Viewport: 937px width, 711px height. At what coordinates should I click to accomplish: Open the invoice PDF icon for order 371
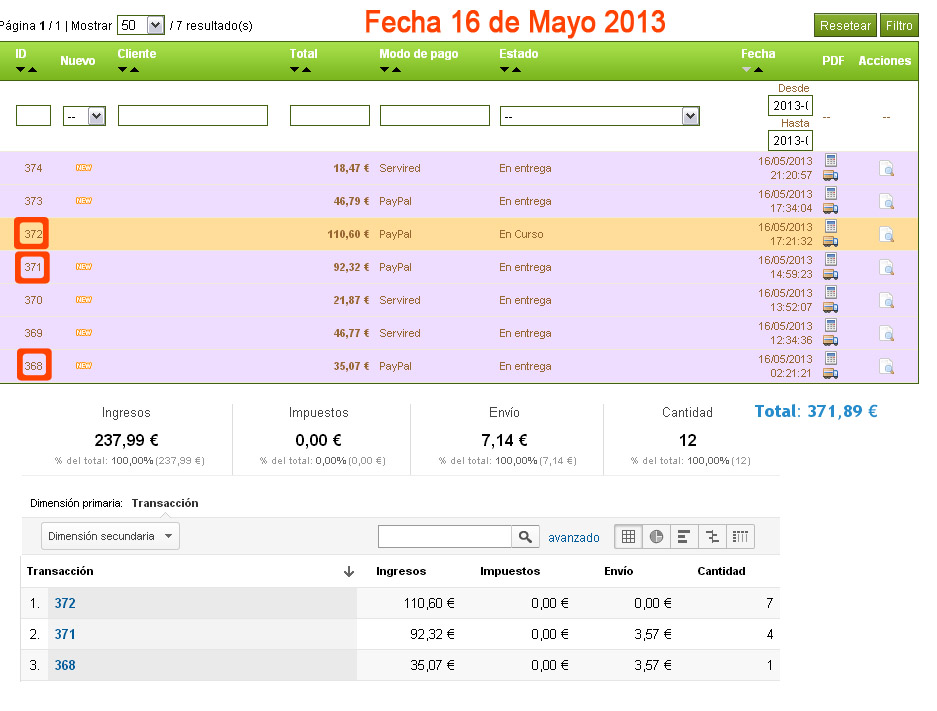(831, 259)
